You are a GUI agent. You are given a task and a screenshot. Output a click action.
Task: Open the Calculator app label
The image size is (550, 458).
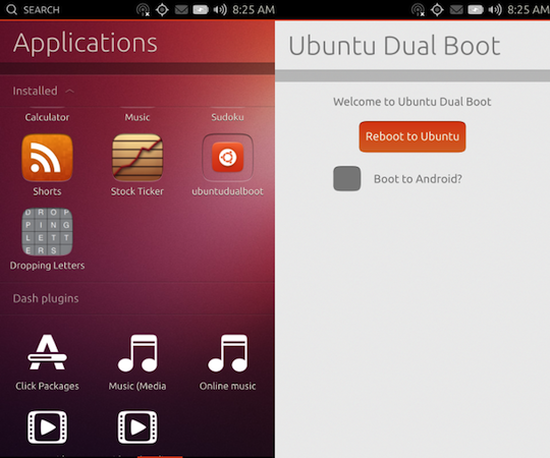coord(47,117)
